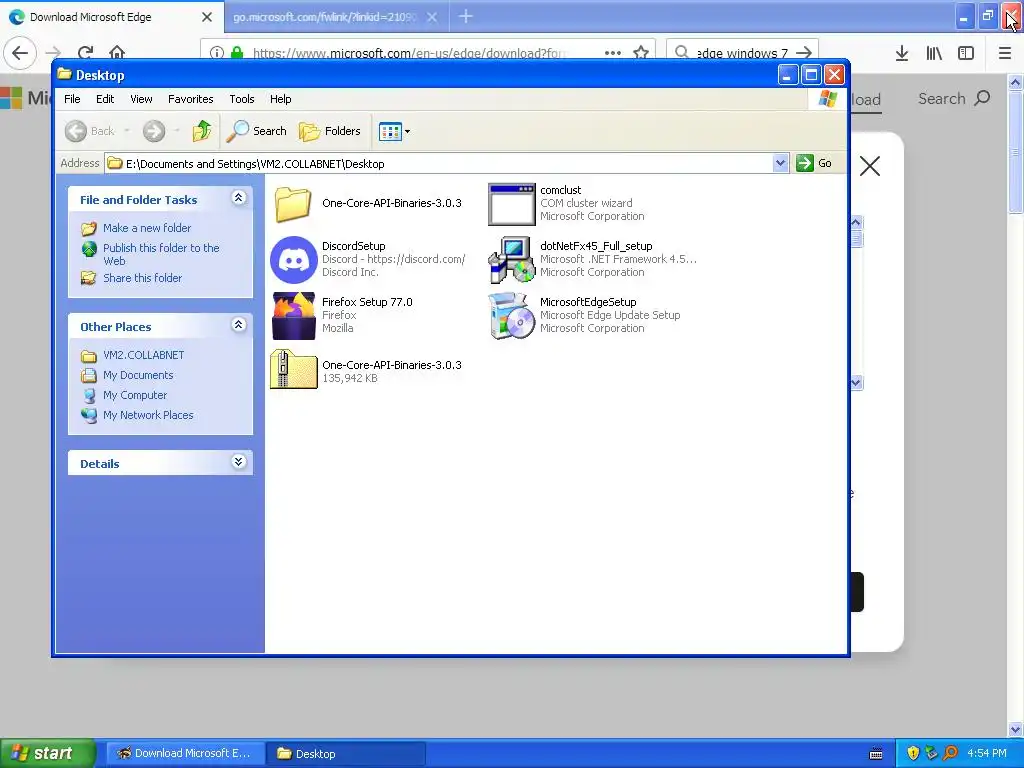Click the Explorer Forward arrow button
The width and height of the screenshot is (1024, 768).
tap(154, 131)
